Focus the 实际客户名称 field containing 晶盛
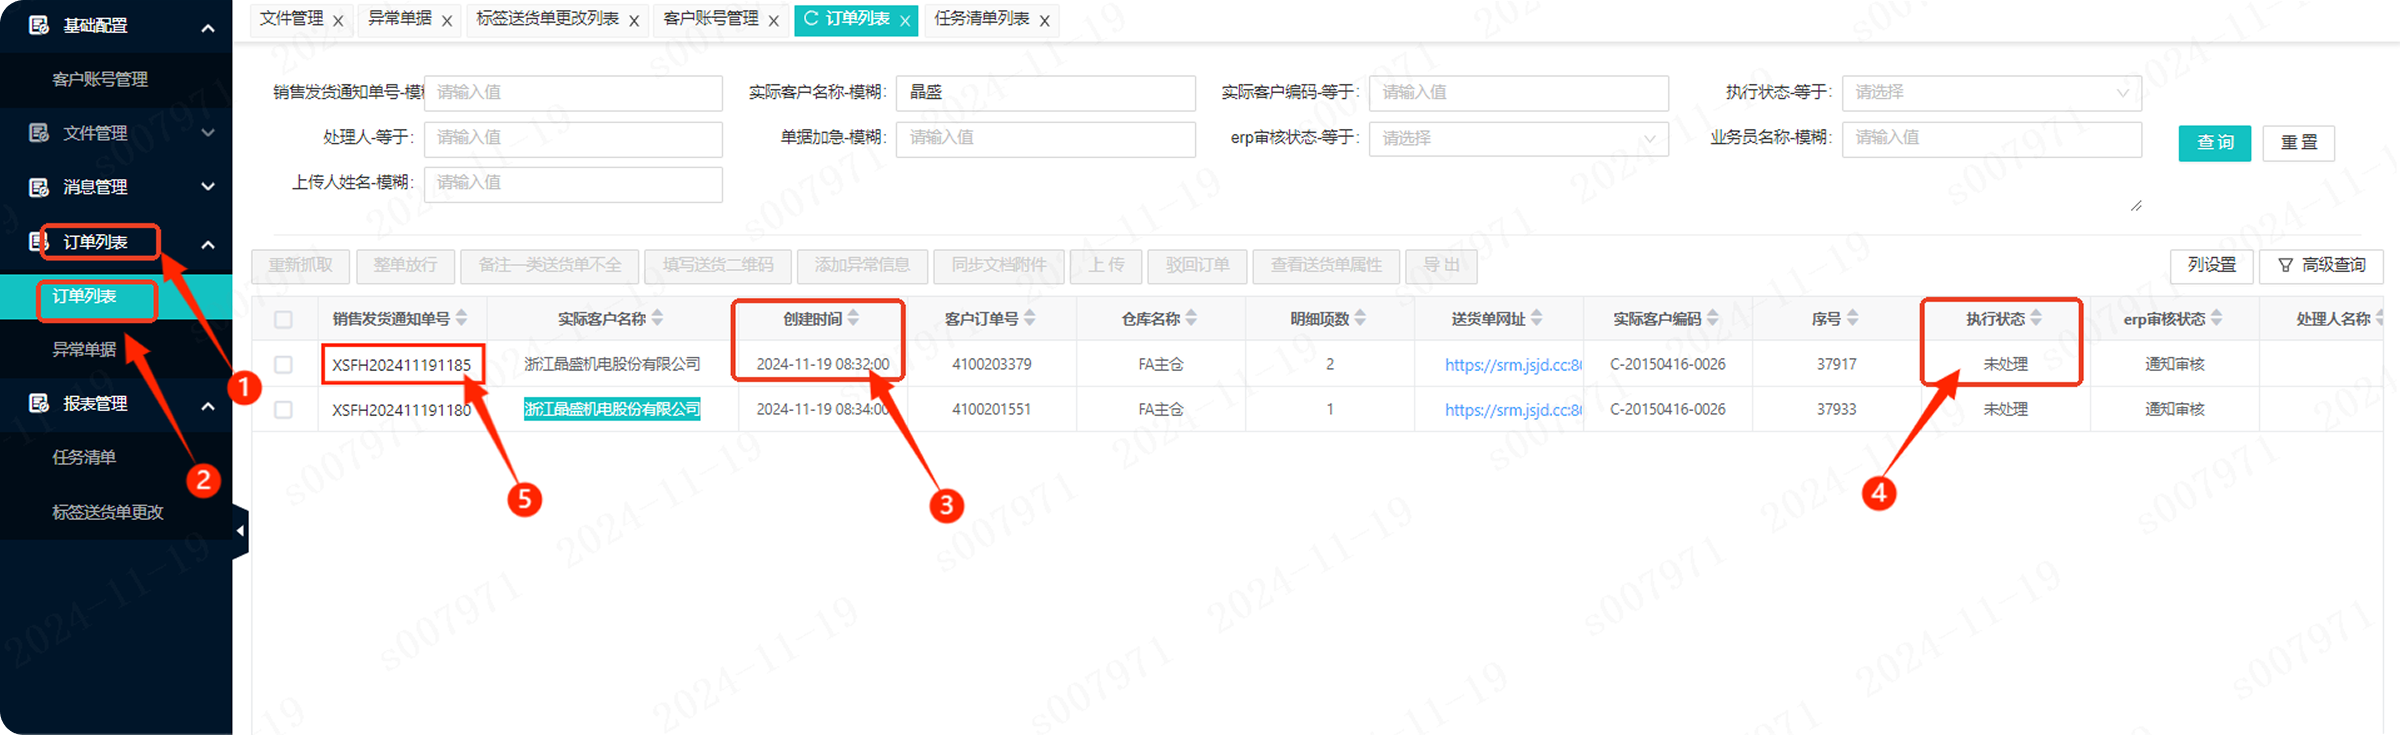 (1045, 93)
